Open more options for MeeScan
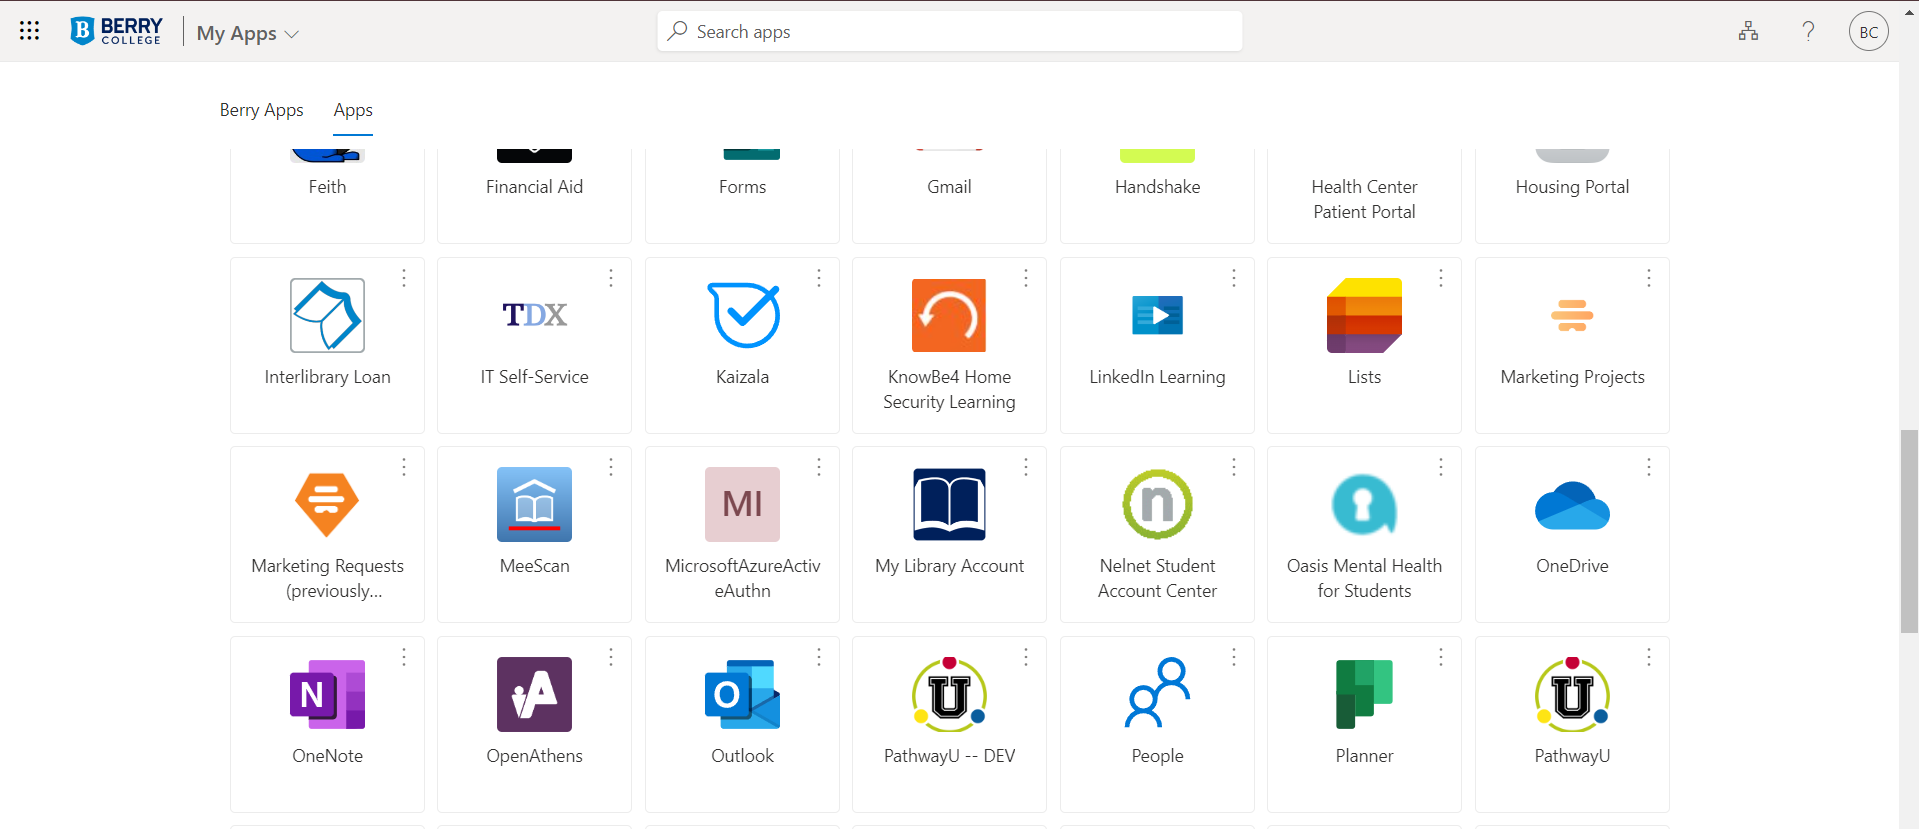This screenshot has width=1919, height=829. pos(611,467)
